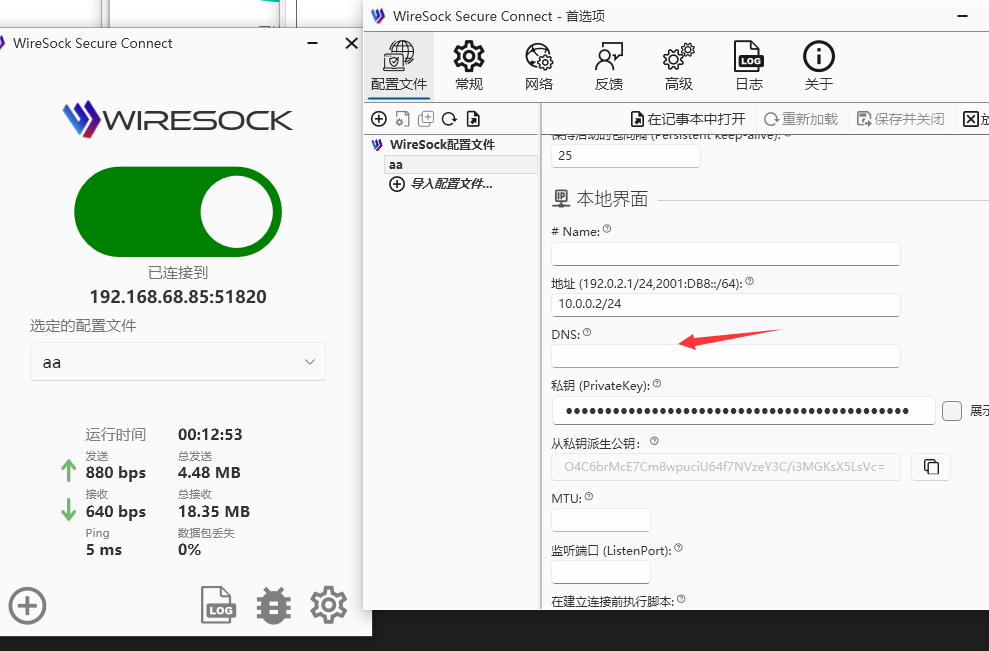This screenshot has height=651, width=989.
Task: Switch to the 网络 network tab
Action: click(x=539, y=66)
